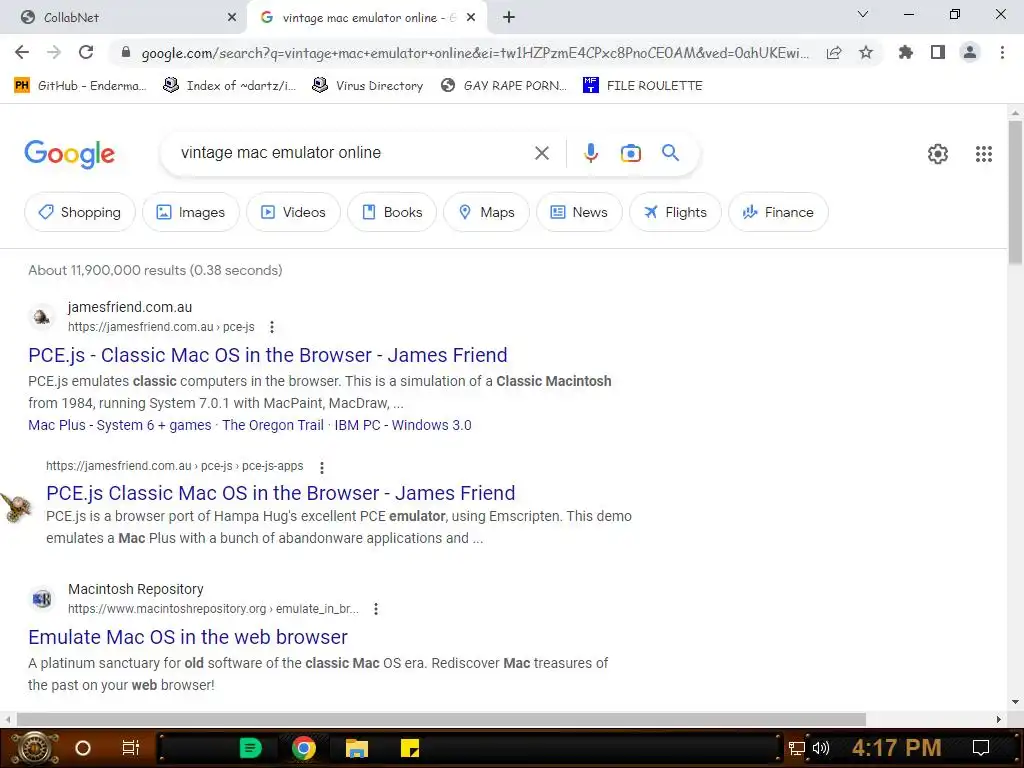Click the magnifier search button
This screenshot has width=1024, height=768.
tap(670, 153)
